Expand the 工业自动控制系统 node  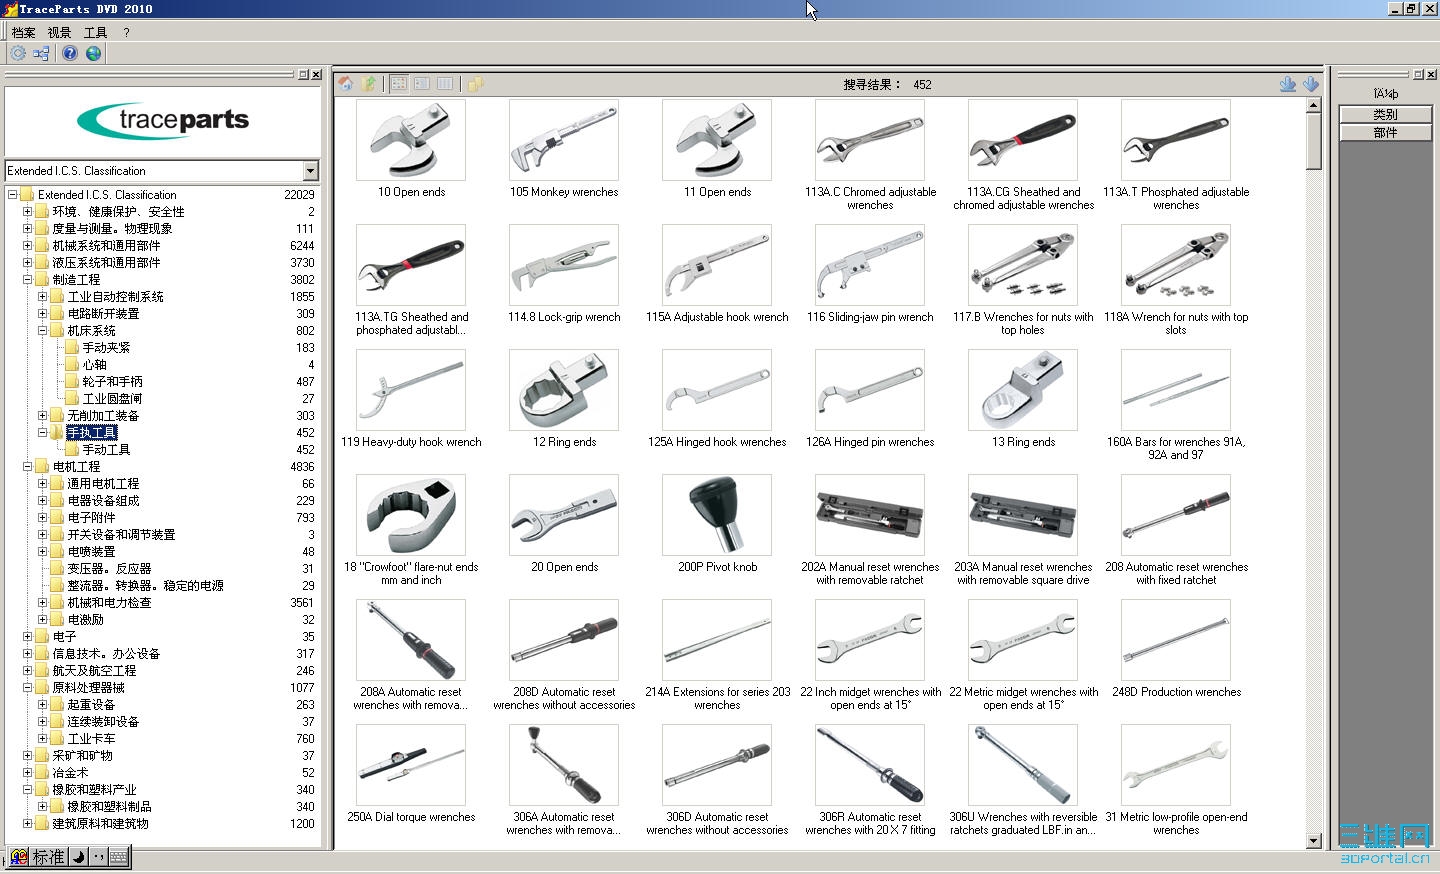coord(43,297)
